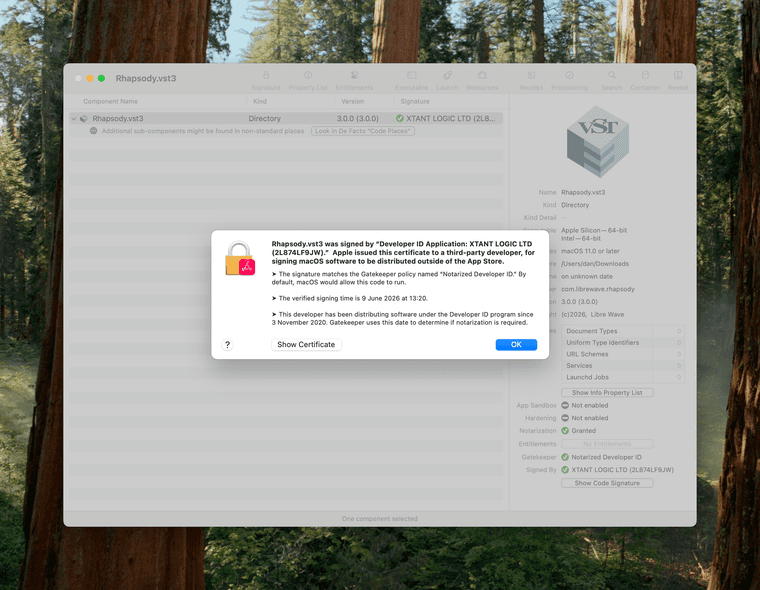Sort by the Version column header

(x=352, y=101)
